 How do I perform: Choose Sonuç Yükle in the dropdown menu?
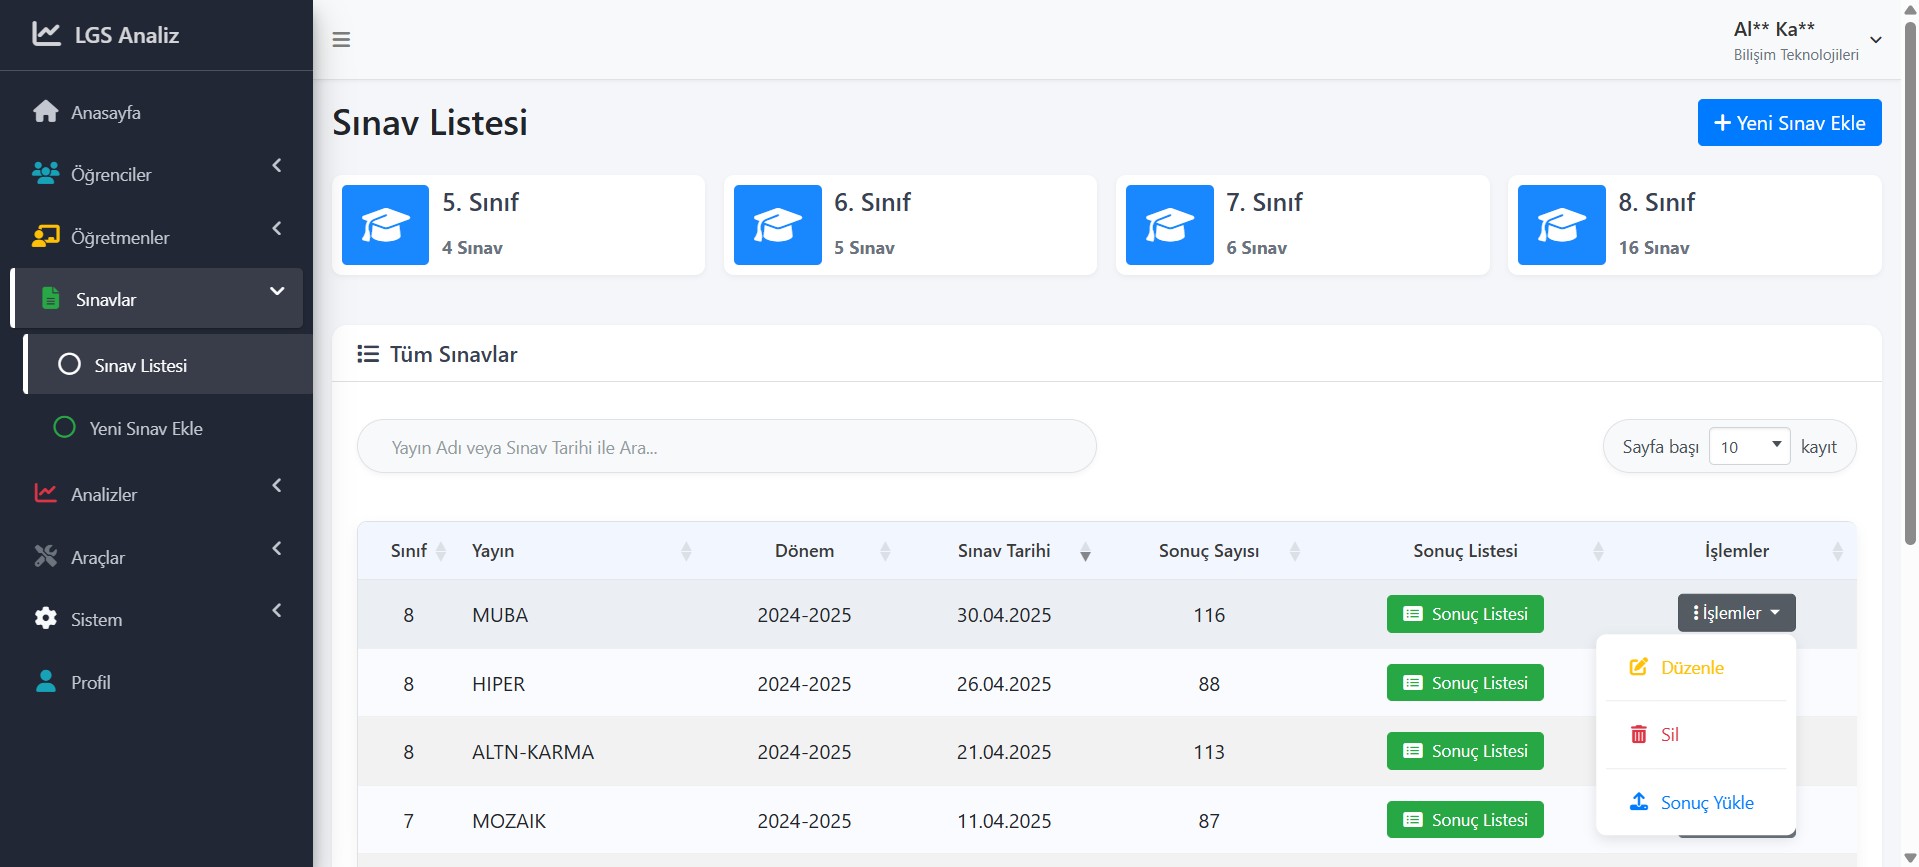pyautogui.click(x=1705, y=803)
